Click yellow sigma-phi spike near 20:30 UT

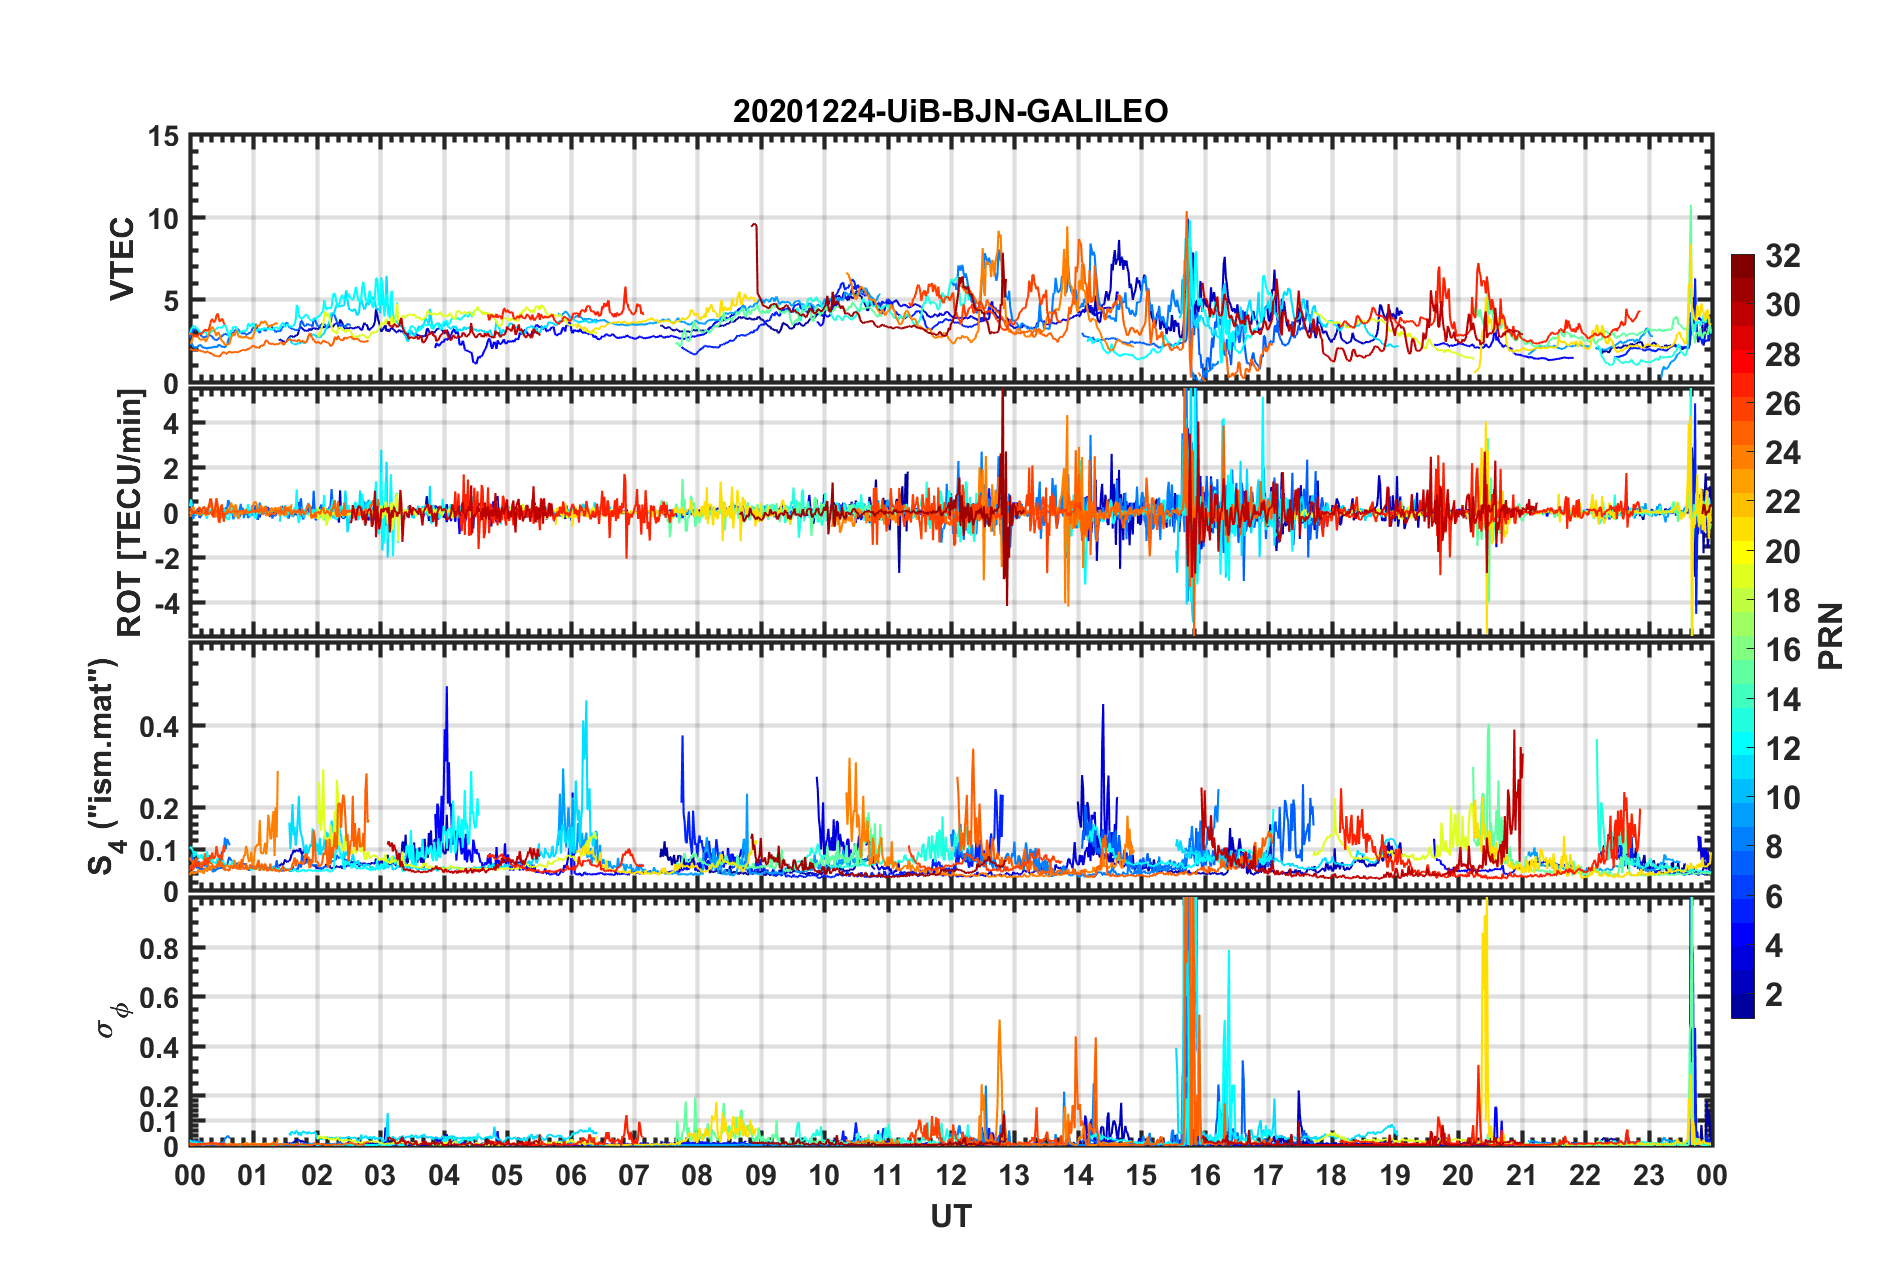pyautogui.click(x=1485, y=1020)
